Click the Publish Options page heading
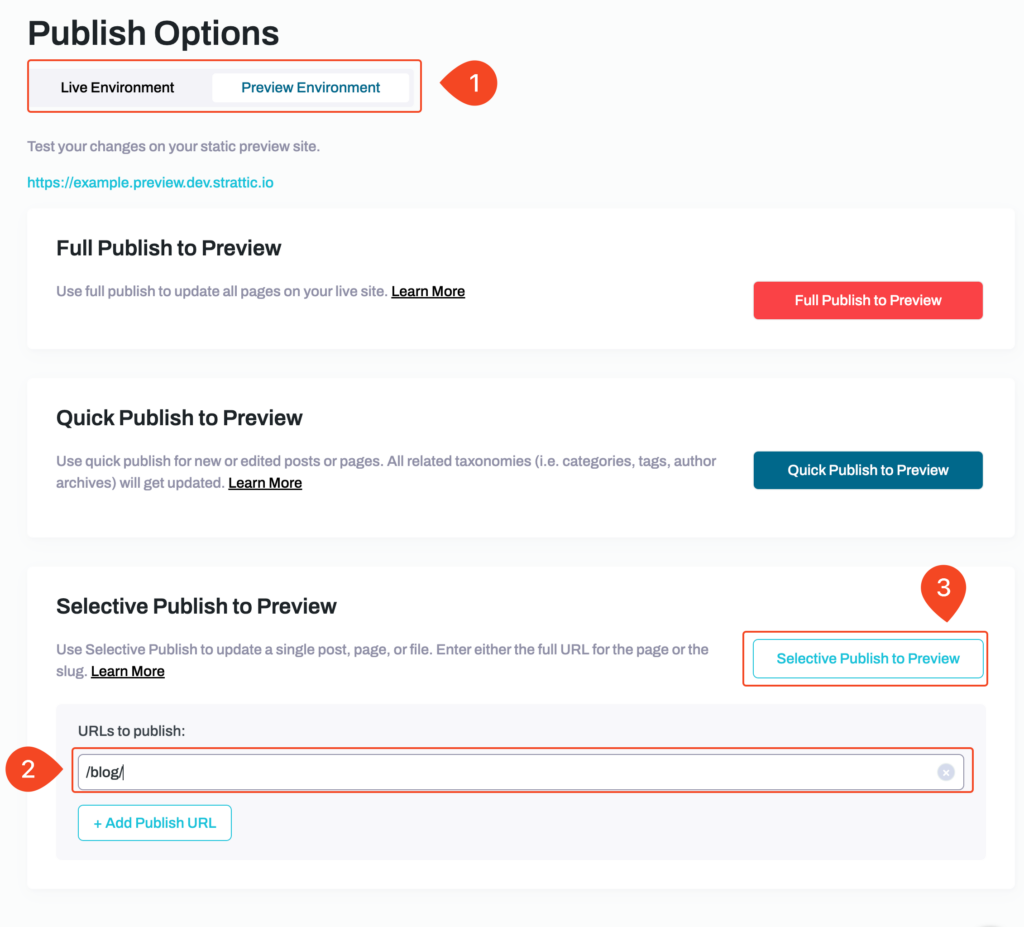This screenshot has height=927, width=1024. click(x=153, y=33)
